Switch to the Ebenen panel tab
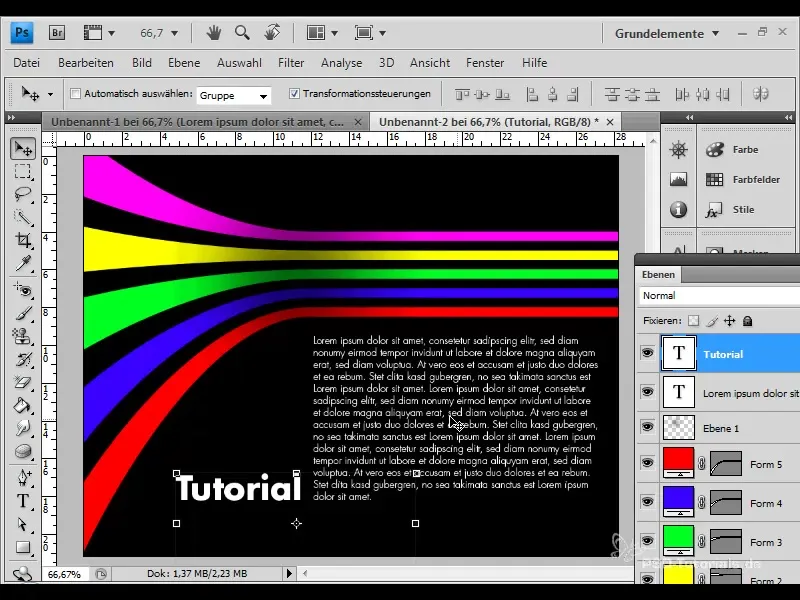Image resolution: width=800 pixels, height=600 pixels. (x=658, y=274)
